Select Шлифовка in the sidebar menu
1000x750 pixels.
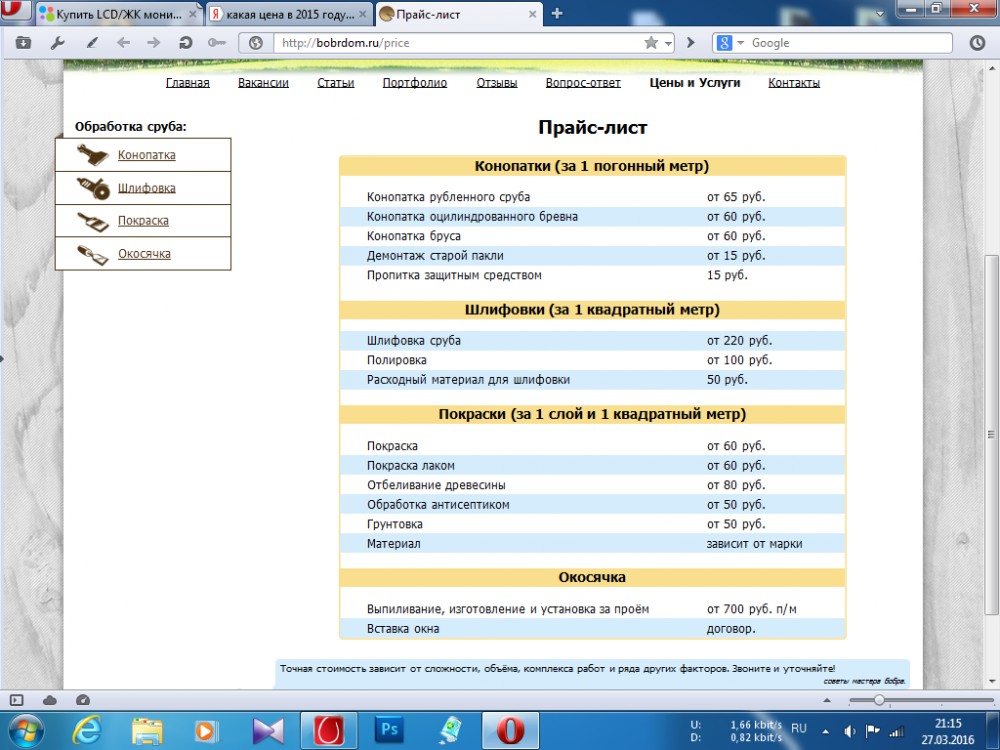click(146, 188)
